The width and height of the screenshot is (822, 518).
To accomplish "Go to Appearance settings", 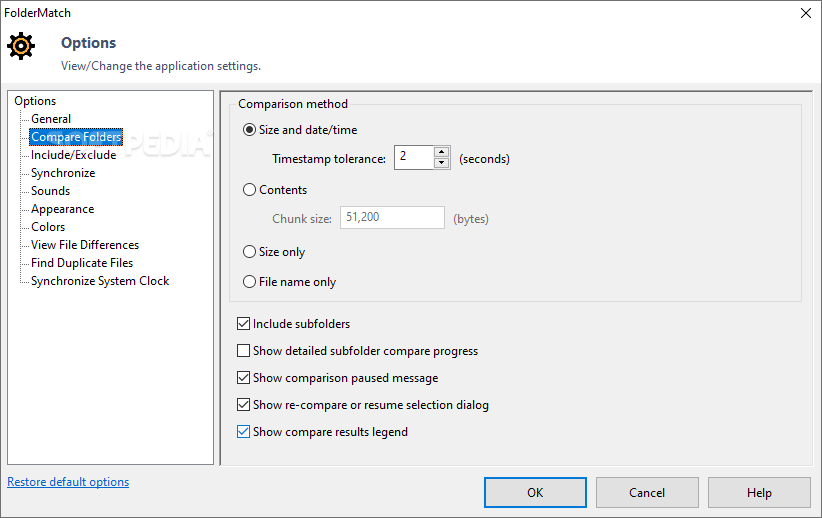I will (62, 209).
